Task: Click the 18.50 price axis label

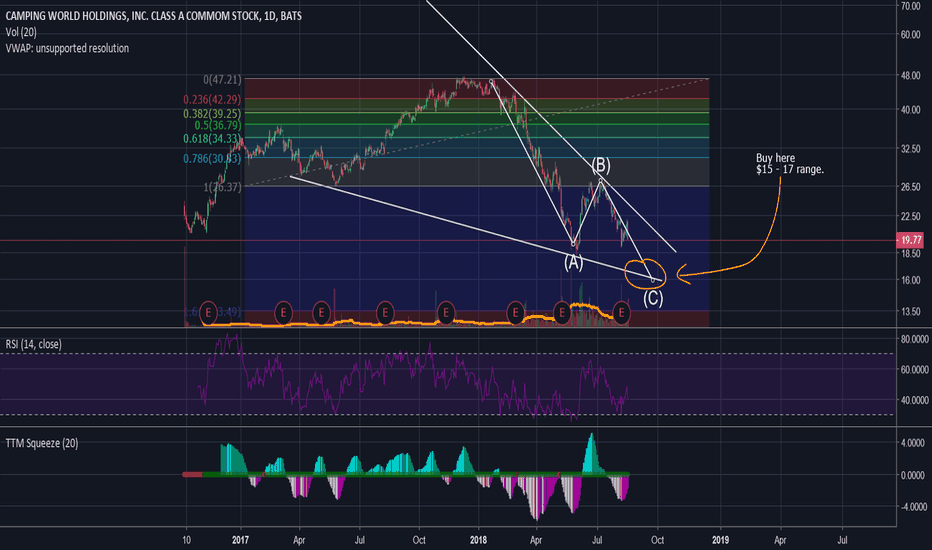Action: click(x=911, y=253)
